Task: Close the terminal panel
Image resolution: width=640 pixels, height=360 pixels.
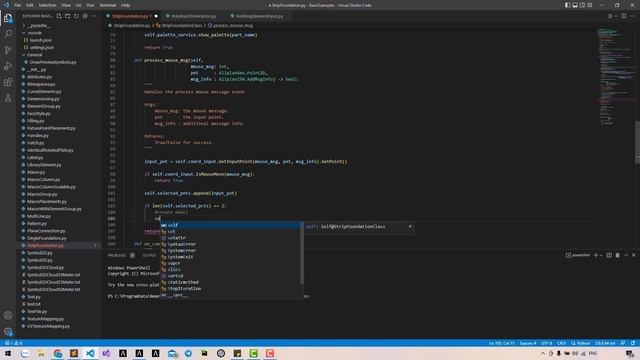Action: coord(634,255)
